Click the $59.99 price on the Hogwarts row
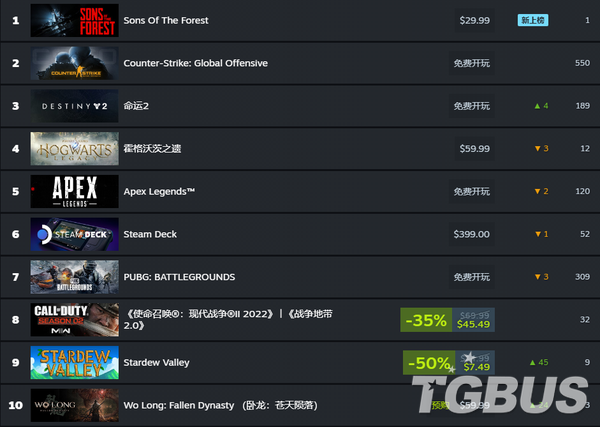The width and height of the screenshot is (600, 427). [x=474, y=149]
